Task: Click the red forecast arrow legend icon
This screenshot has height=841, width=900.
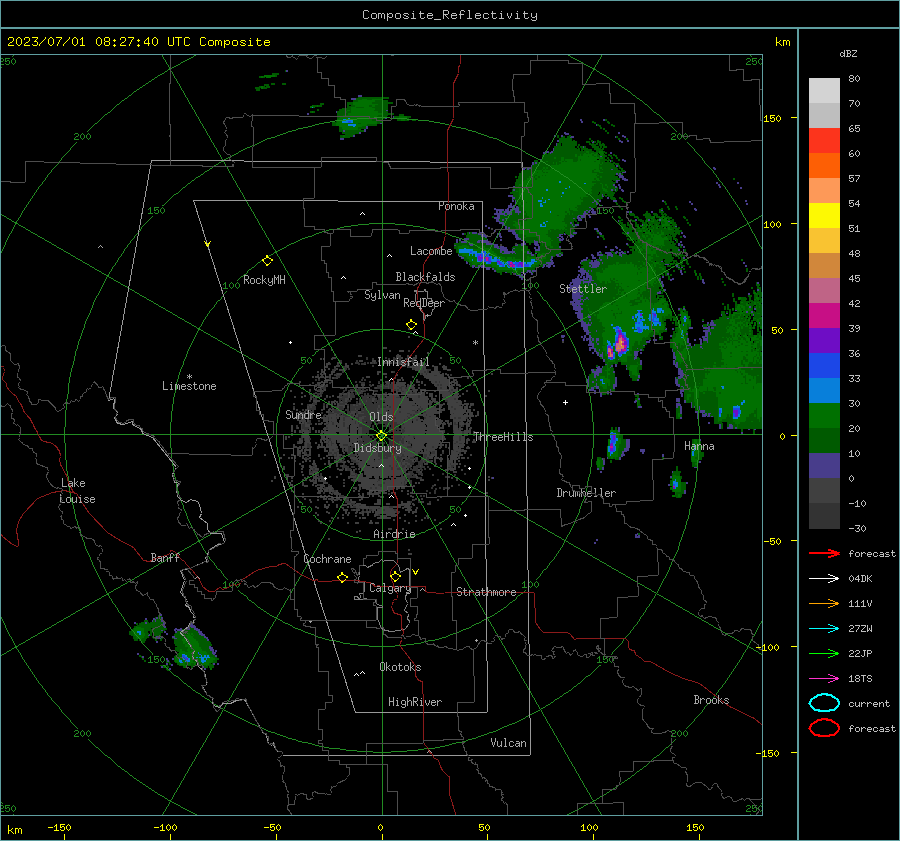Action: click(x=824, y=553)
